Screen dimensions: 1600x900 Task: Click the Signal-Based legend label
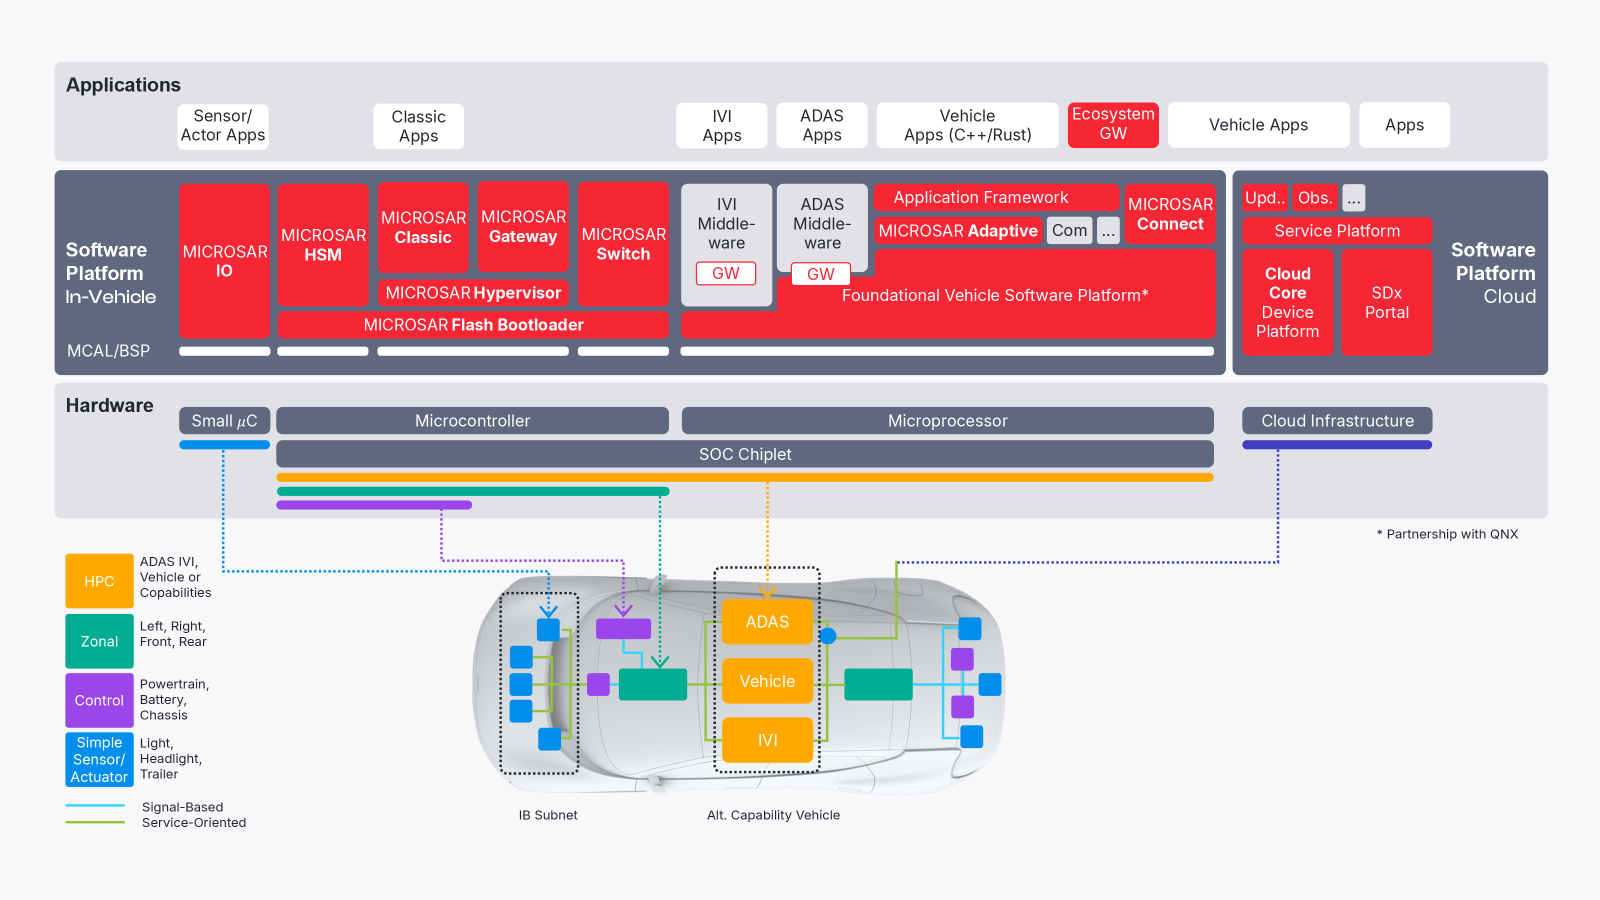182,807
